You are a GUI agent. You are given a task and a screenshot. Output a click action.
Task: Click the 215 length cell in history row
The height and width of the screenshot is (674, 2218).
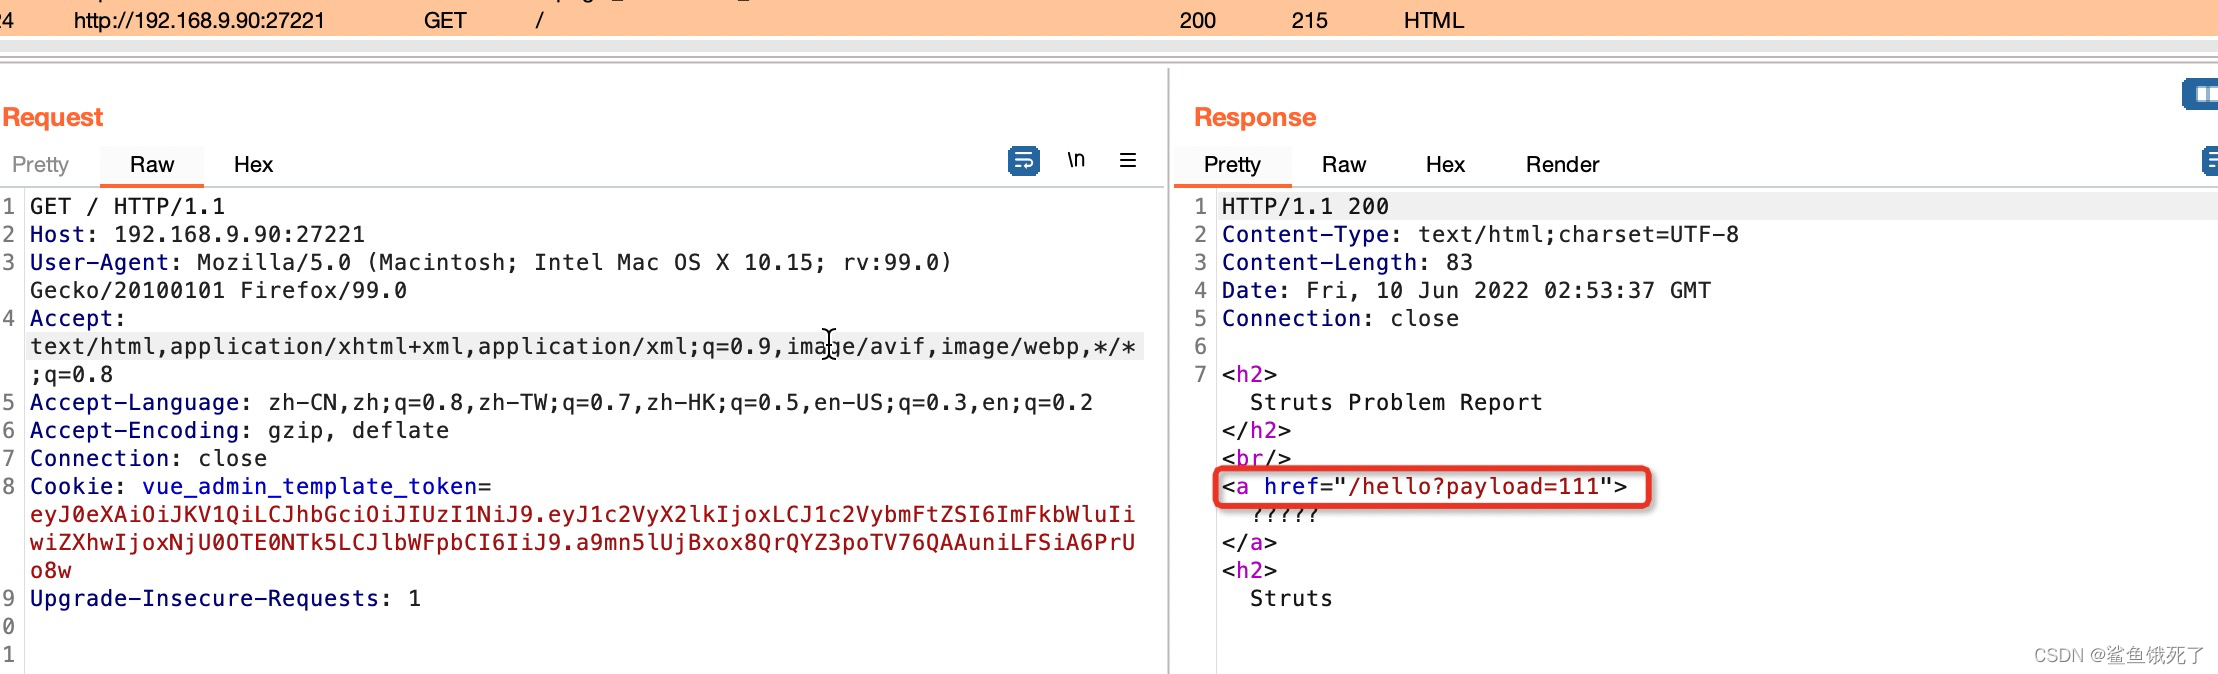point(1309,20)
